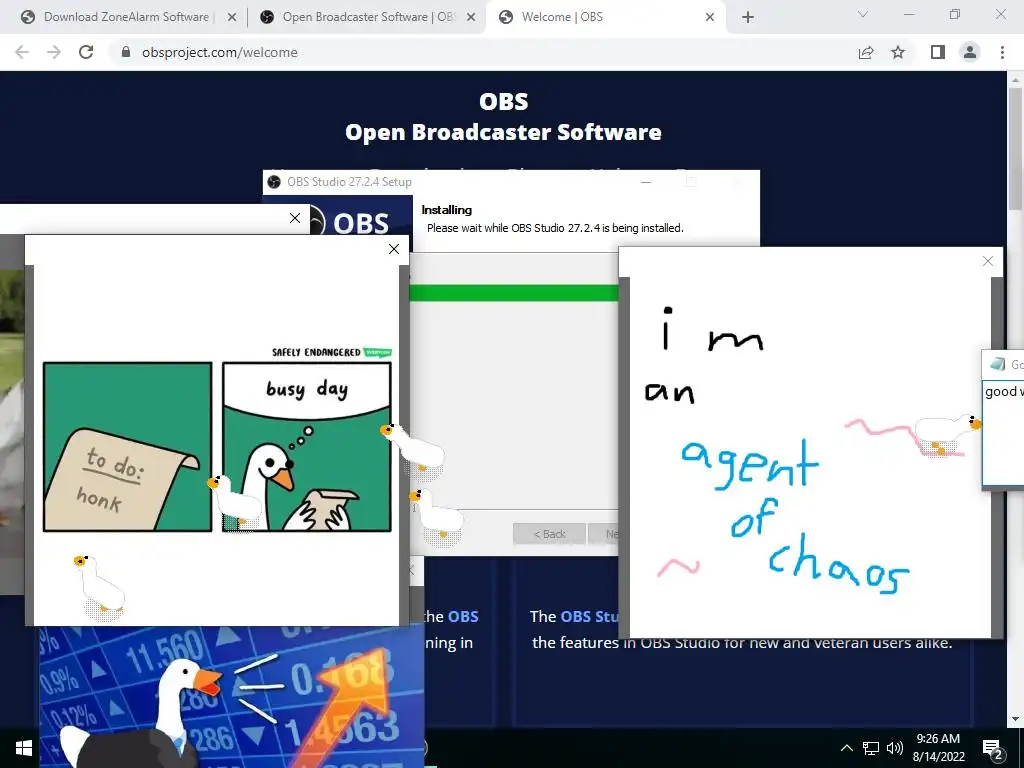
Task: Click the stonks goose meme image
Action: tap(231, 696)
